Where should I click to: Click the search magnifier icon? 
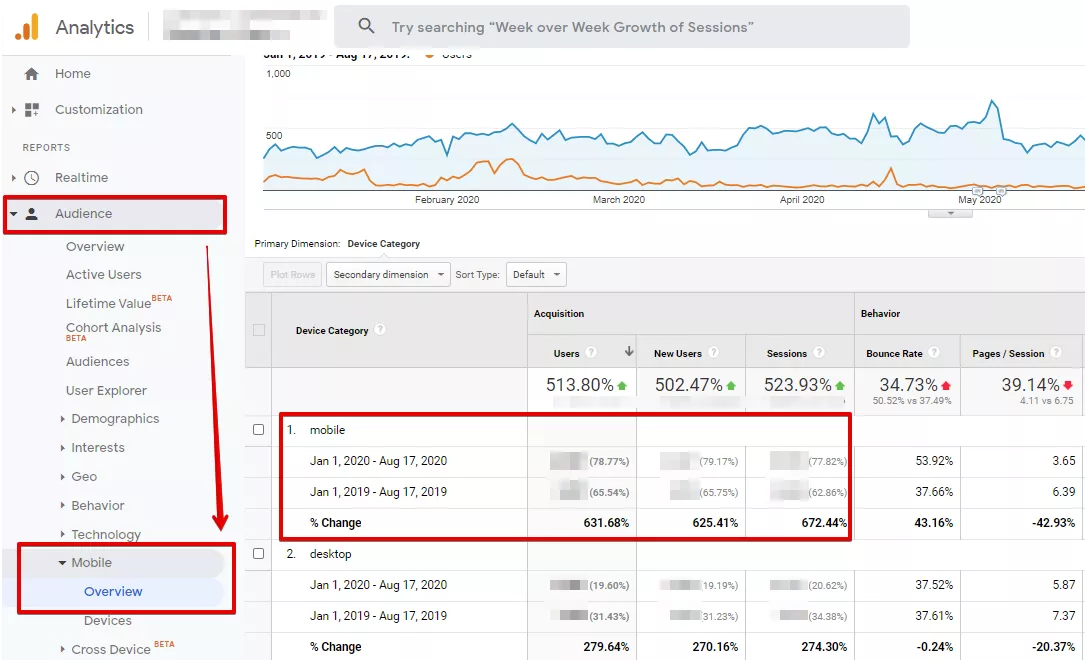(366, 26)
